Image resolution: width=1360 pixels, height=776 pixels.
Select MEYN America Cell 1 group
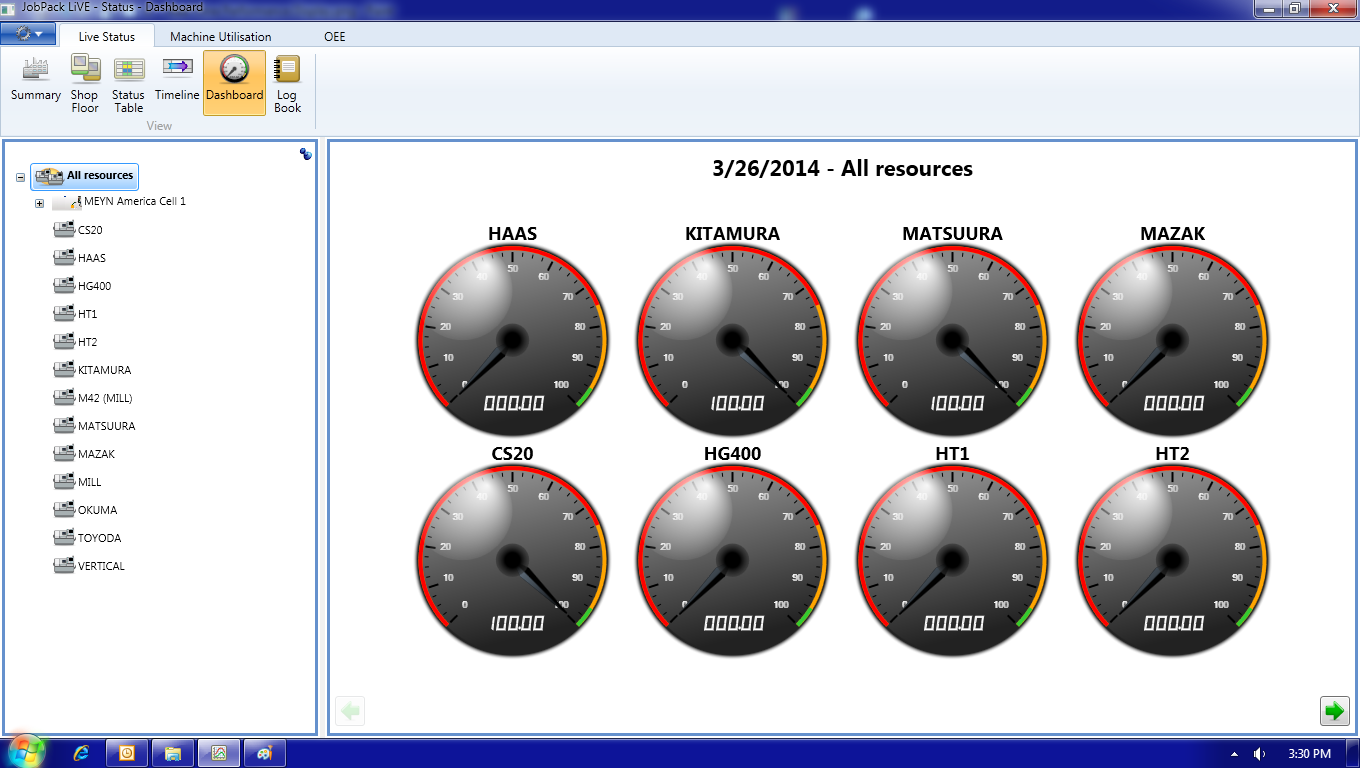click(x=119, y=202)
